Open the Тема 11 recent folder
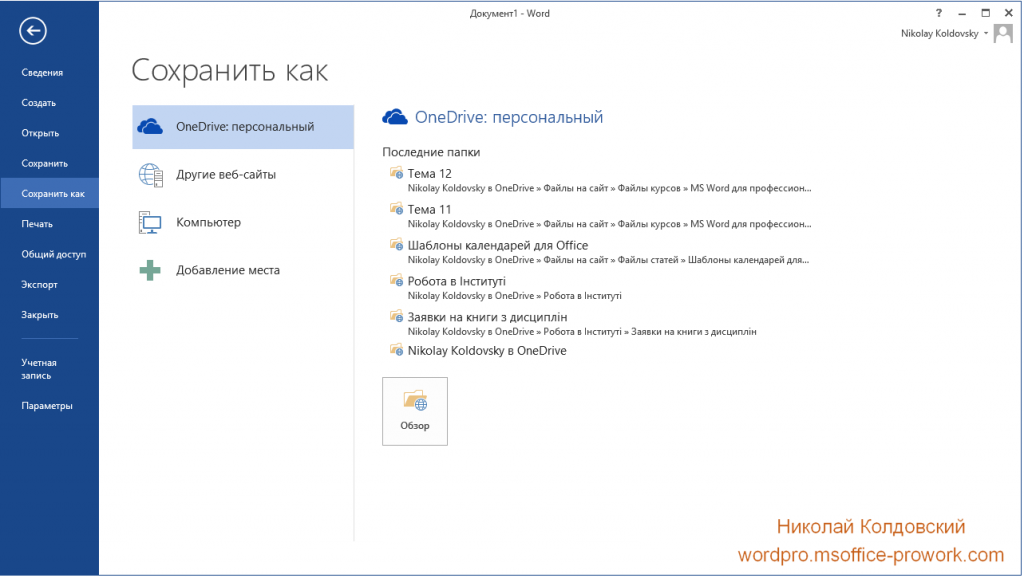 click(x=429, y=209)
